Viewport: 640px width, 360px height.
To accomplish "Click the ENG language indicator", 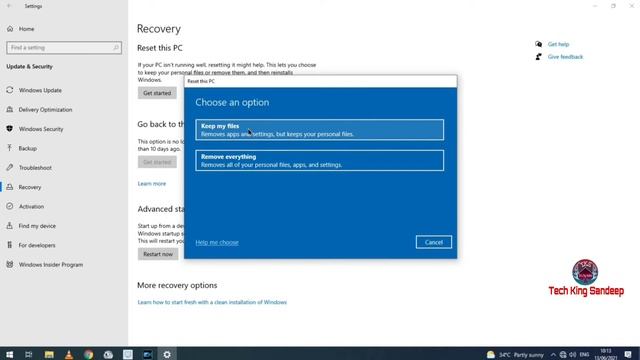I will (584, 355).
